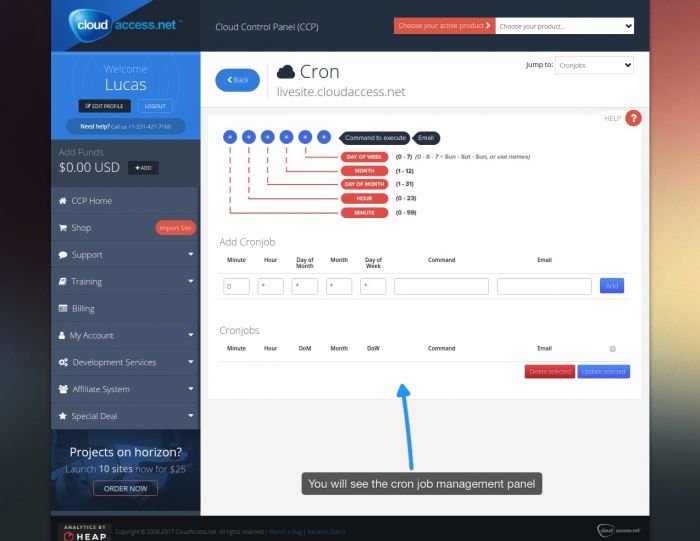Screen dimensions: 700x541
Task: Click the Add Cronjob section heading
Action: click(247, 242)
